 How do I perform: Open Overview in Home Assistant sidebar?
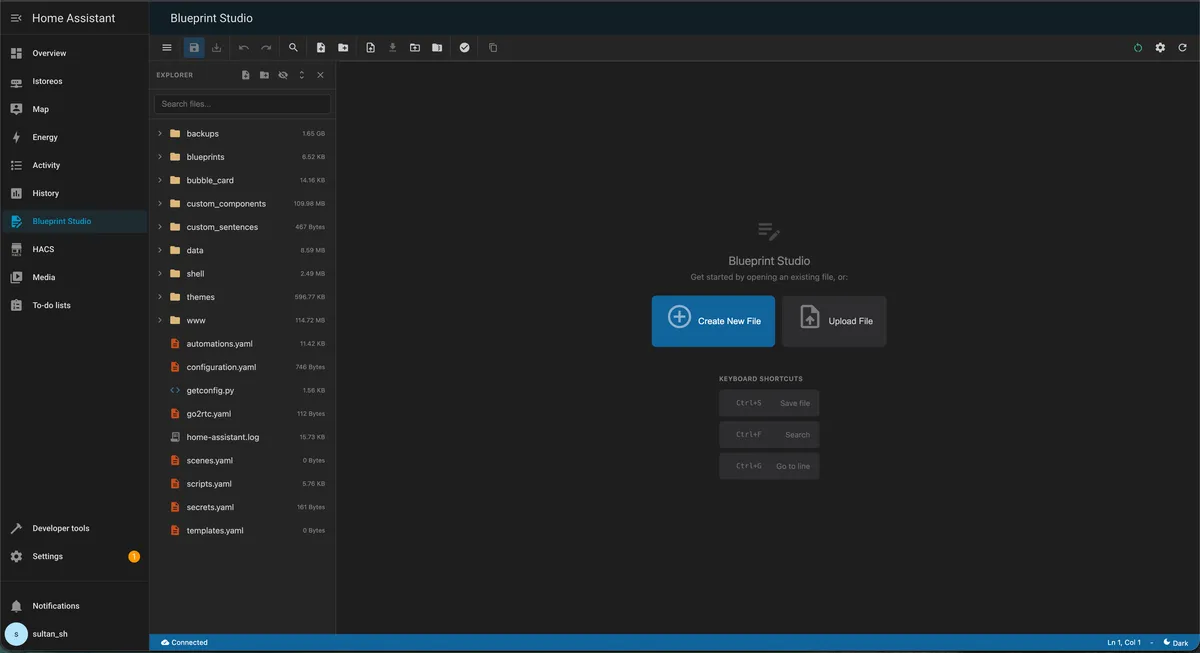click(74, 53)
